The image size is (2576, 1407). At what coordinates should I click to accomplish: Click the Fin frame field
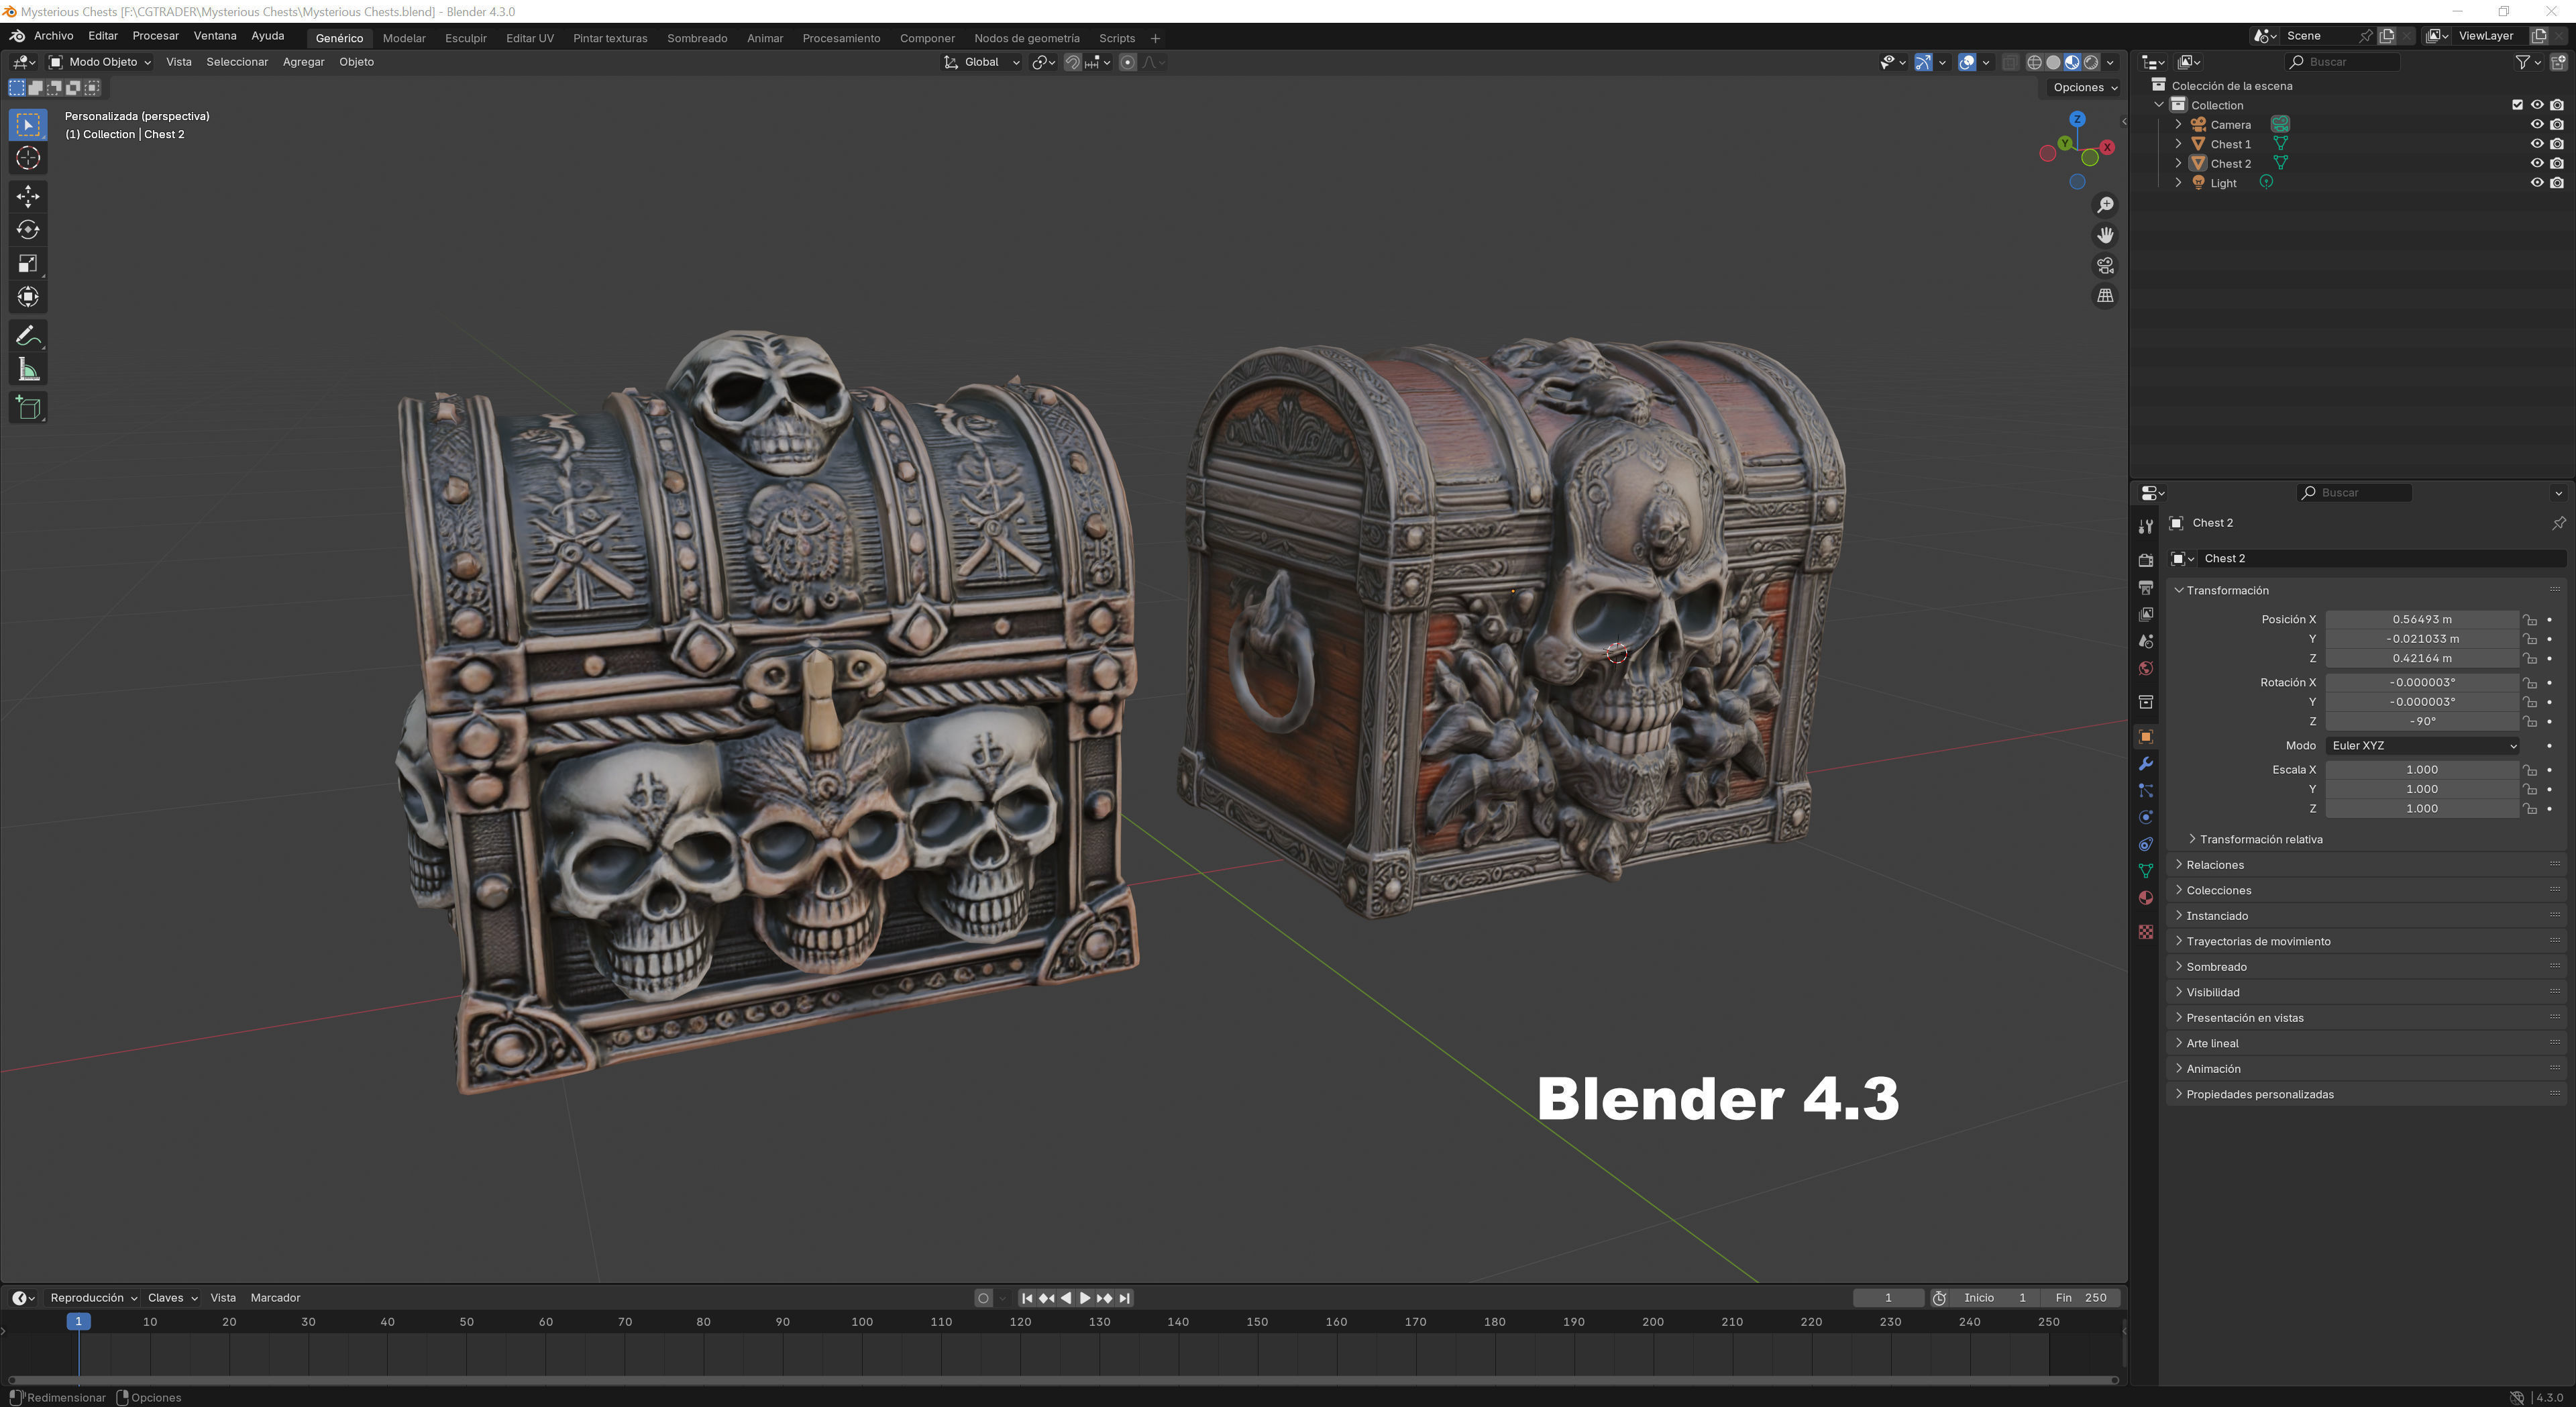click(x=2080, y=1298)
